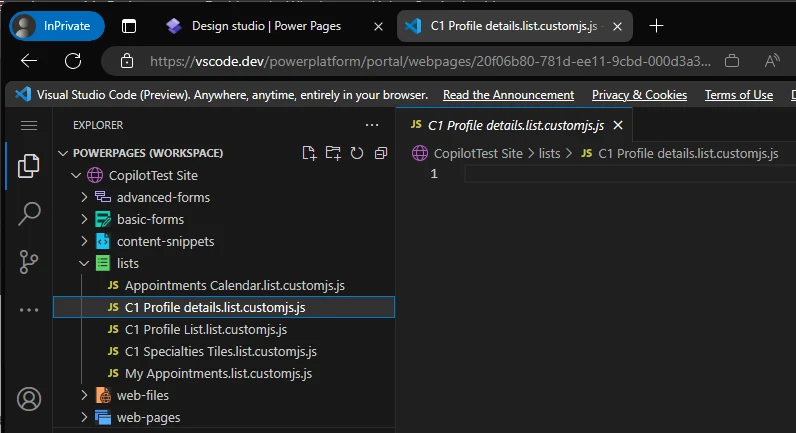This screenshot has height=433, width=796.
Task: Open the Search view in activity bar
Action: point(29,213)
